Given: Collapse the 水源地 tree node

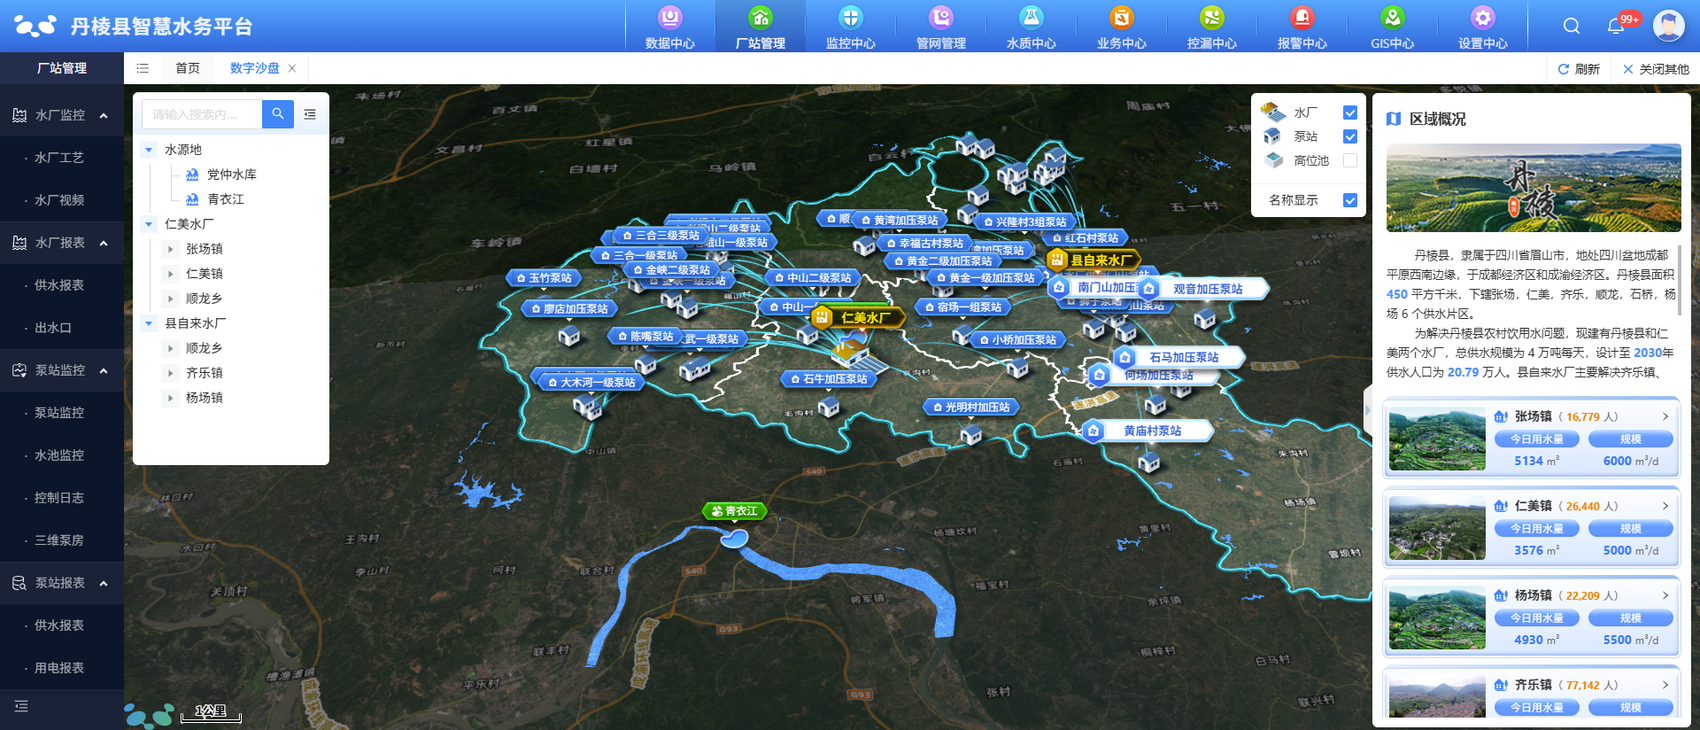Looking at the screenshot, I should click(149, 150).
